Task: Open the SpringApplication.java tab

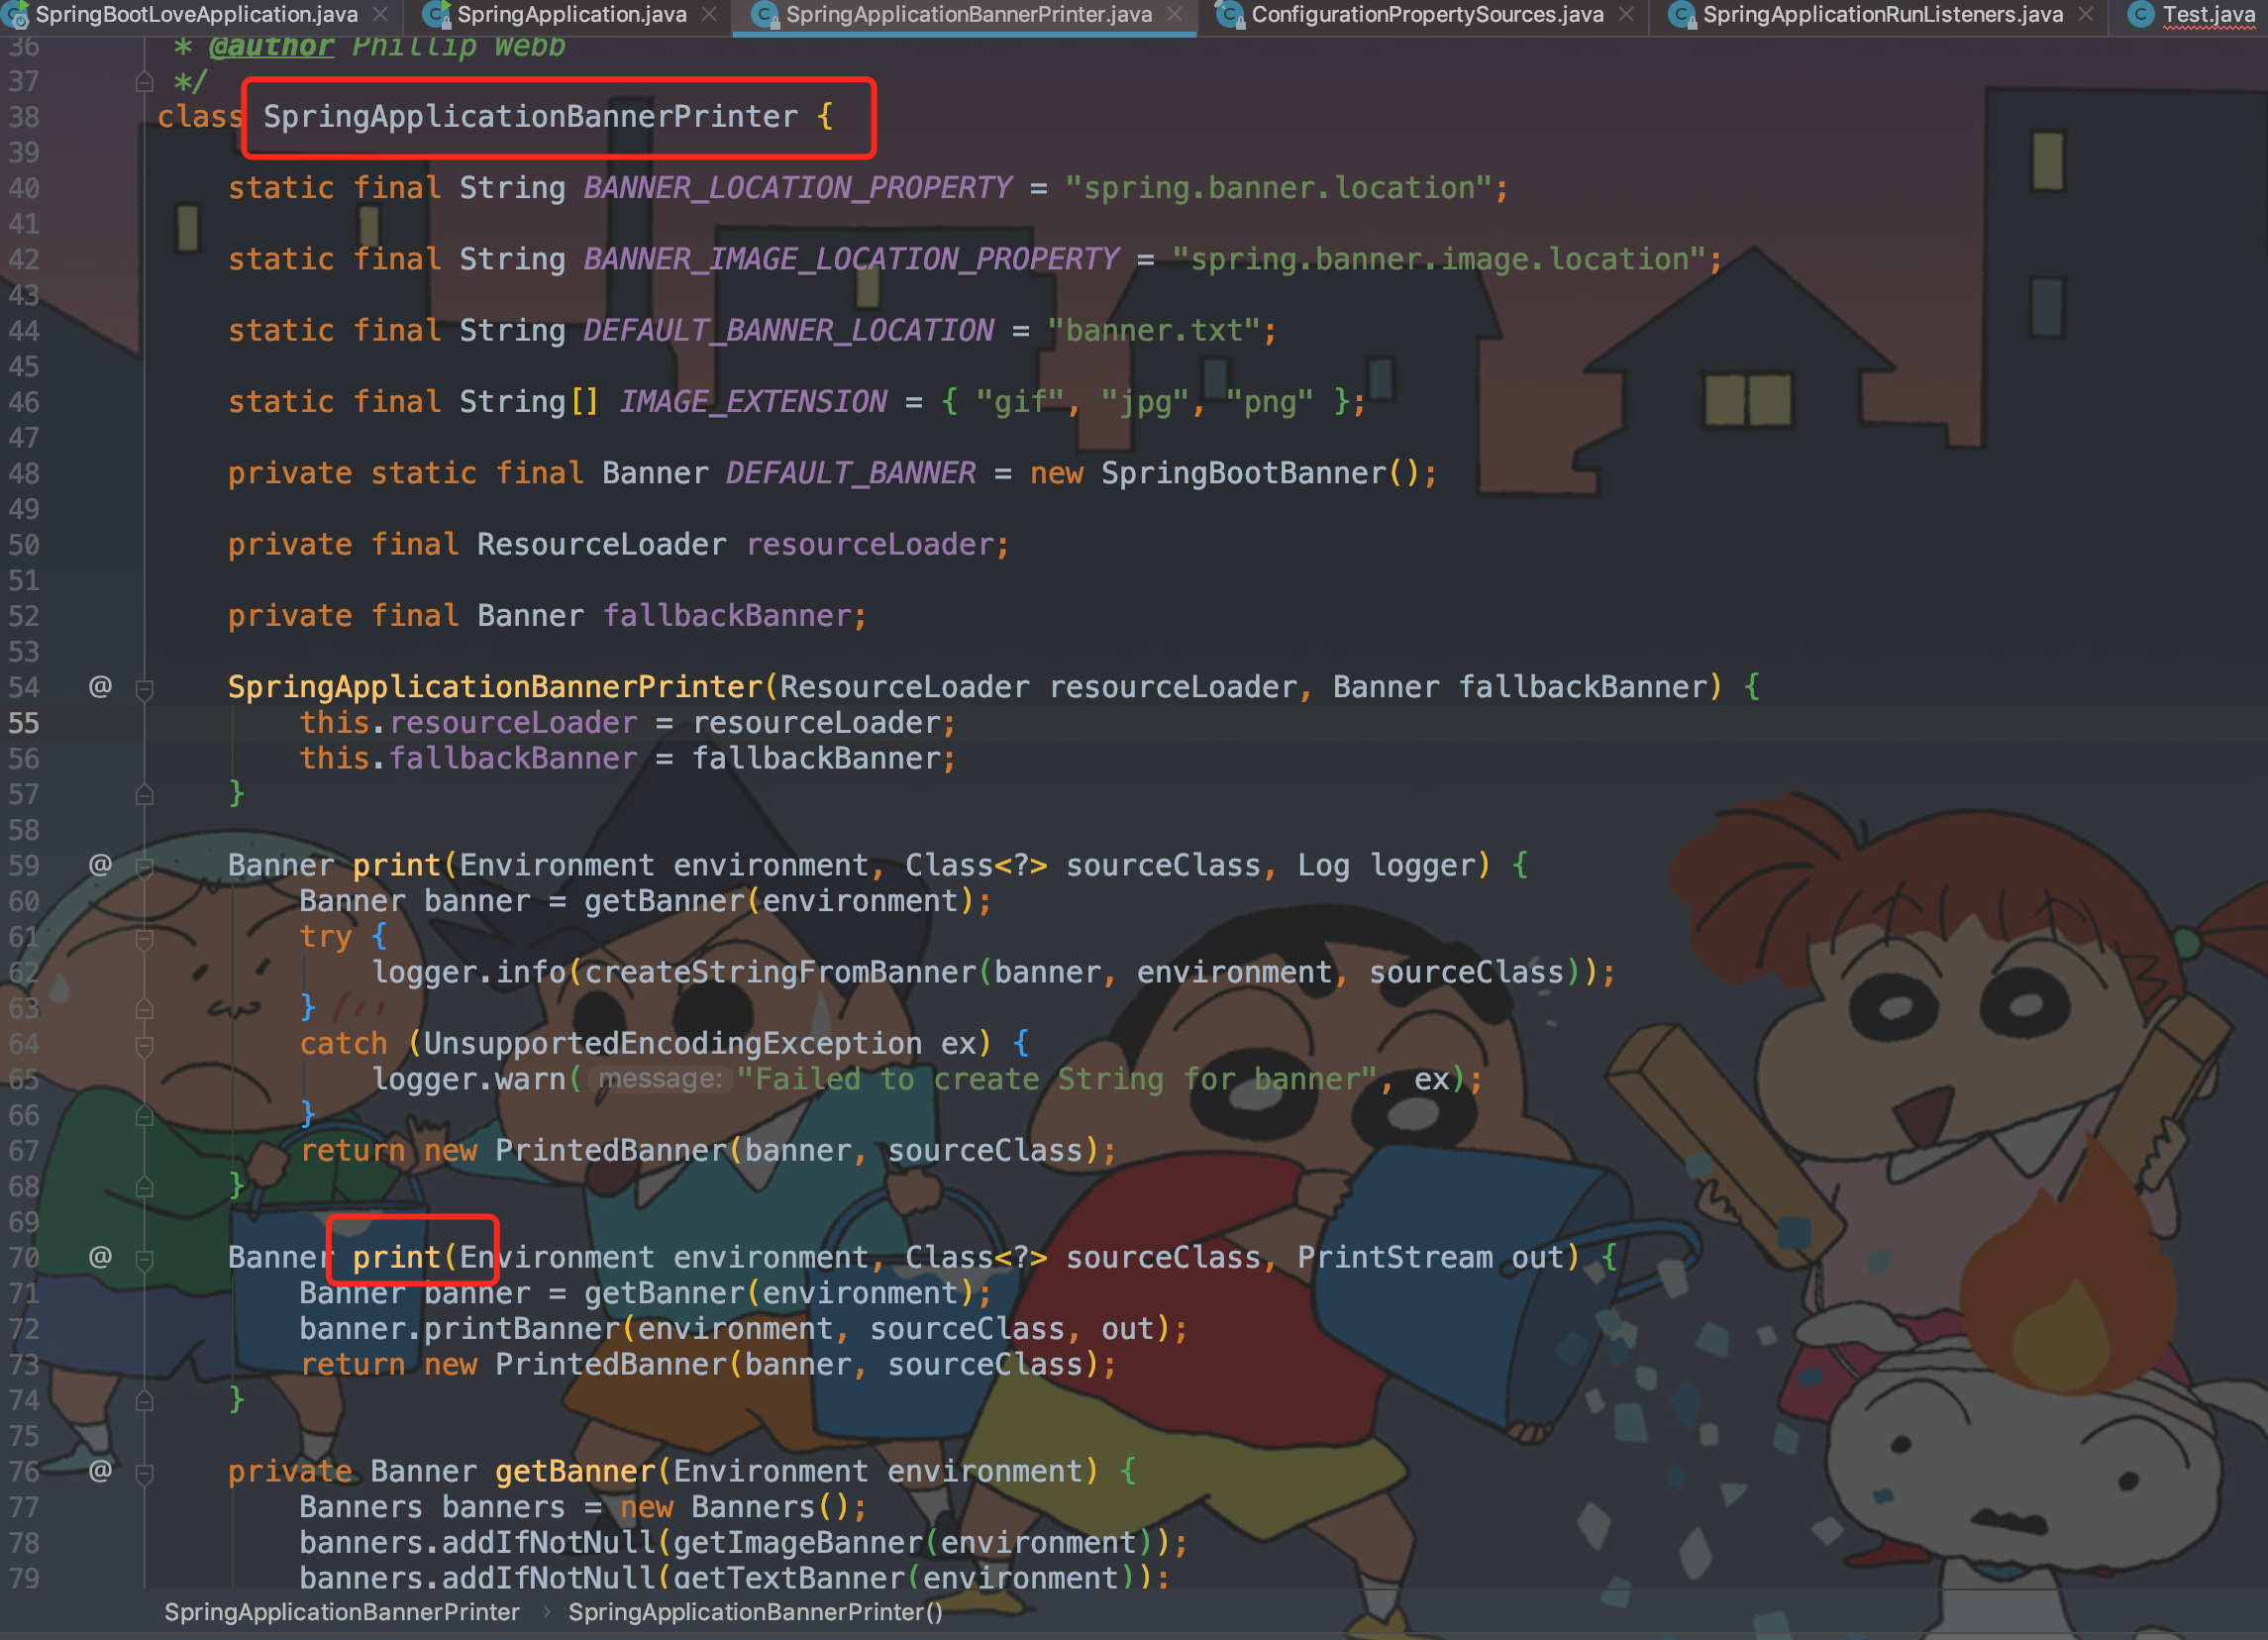Action: (571, 14)
